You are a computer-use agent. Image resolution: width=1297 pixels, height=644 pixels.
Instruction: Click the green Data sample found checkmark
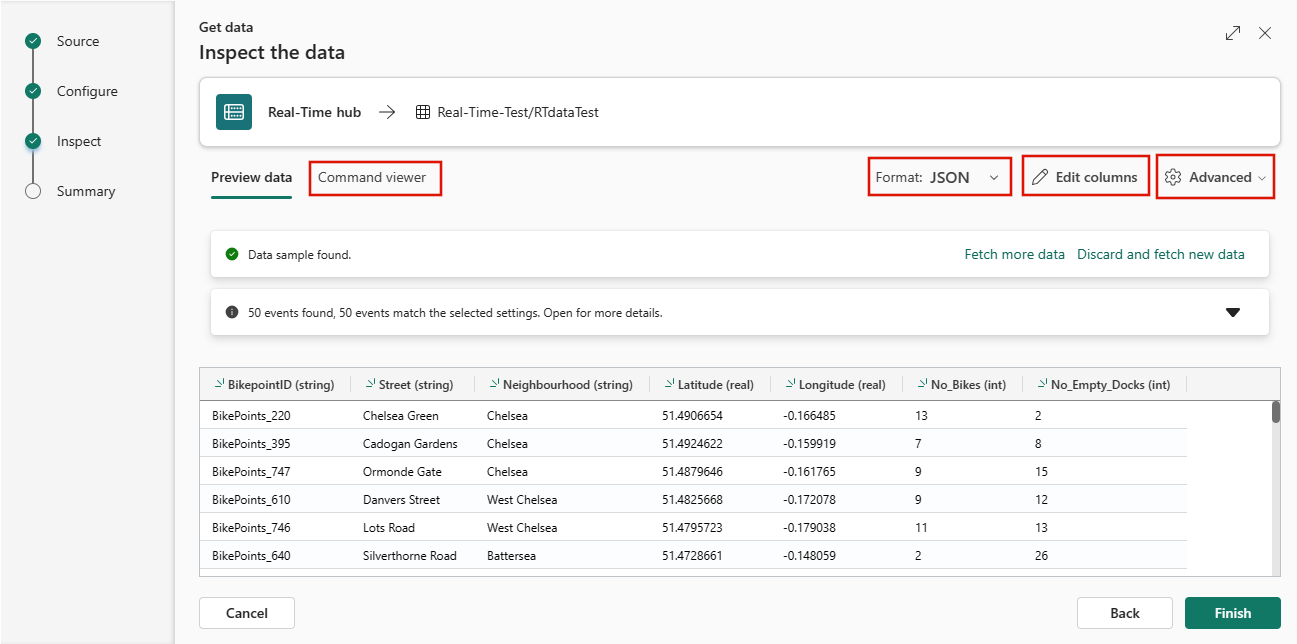point(232,254)
